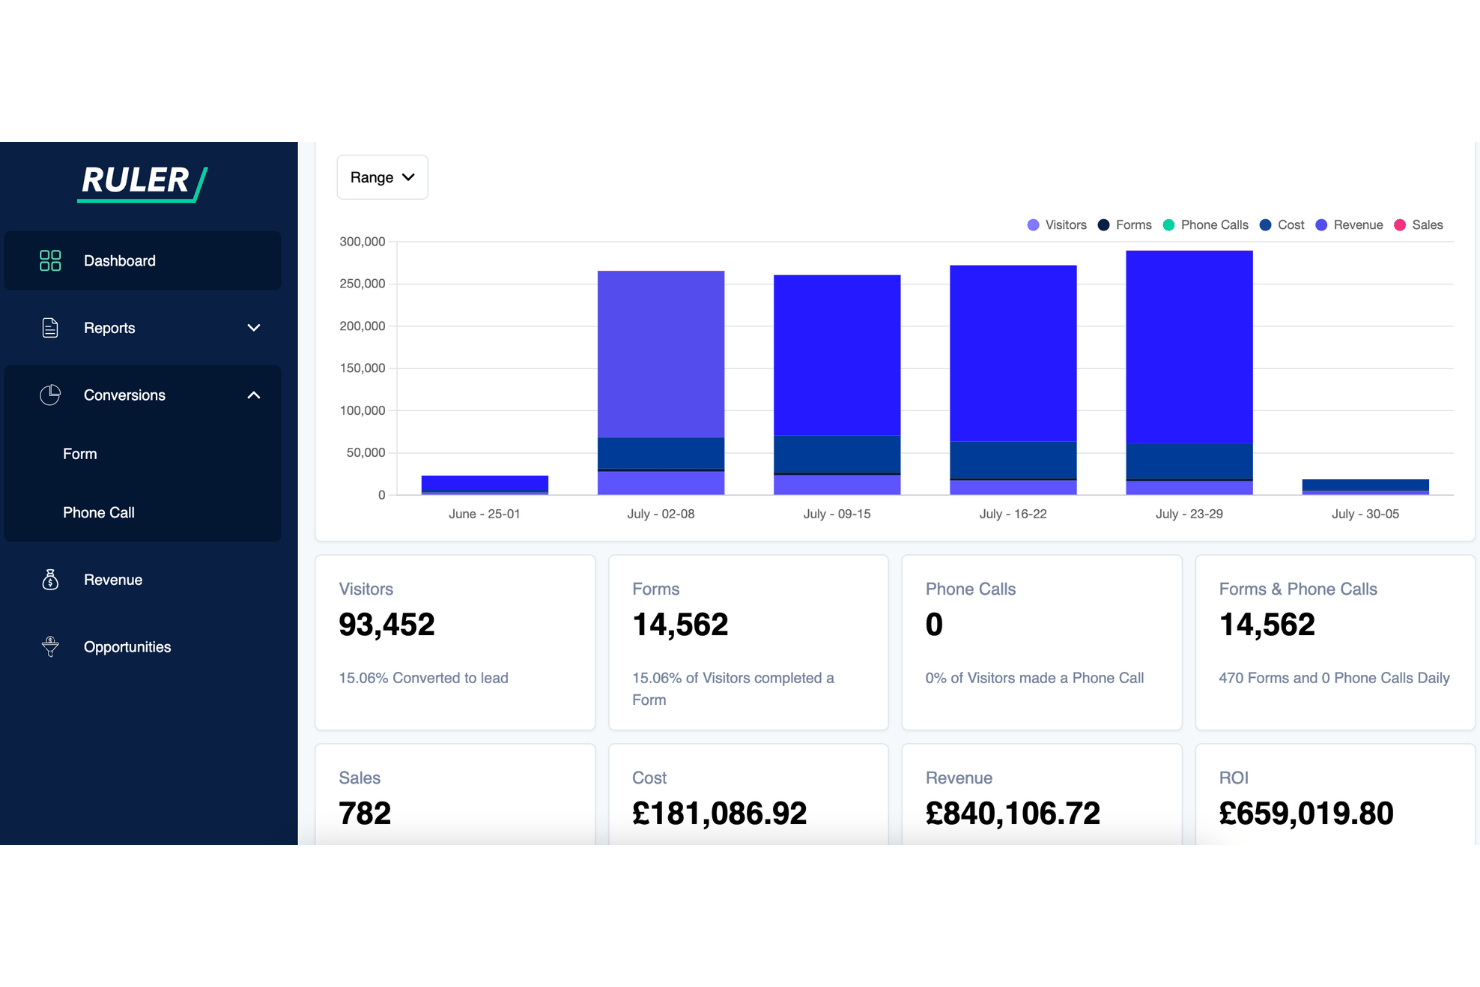Click '0% of Visitors made a Phone Call'

[1035, 678]
